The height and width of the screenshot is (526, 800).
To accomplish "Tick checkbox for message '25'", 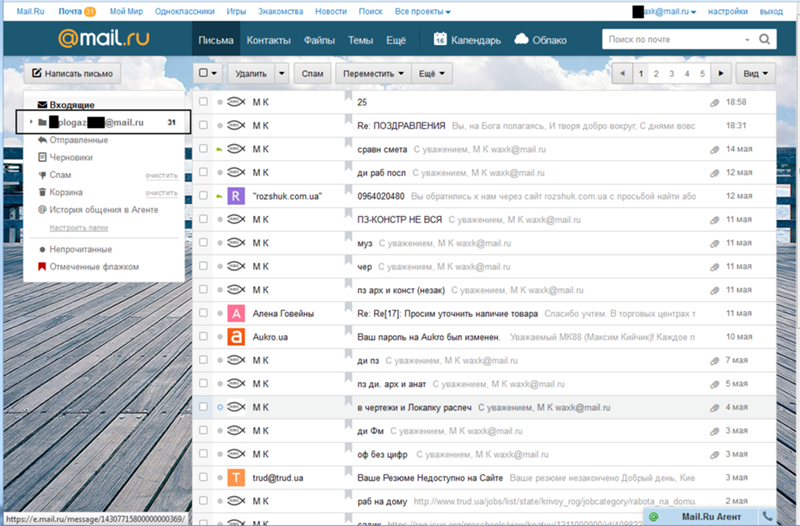I will (x=203, y=102).
